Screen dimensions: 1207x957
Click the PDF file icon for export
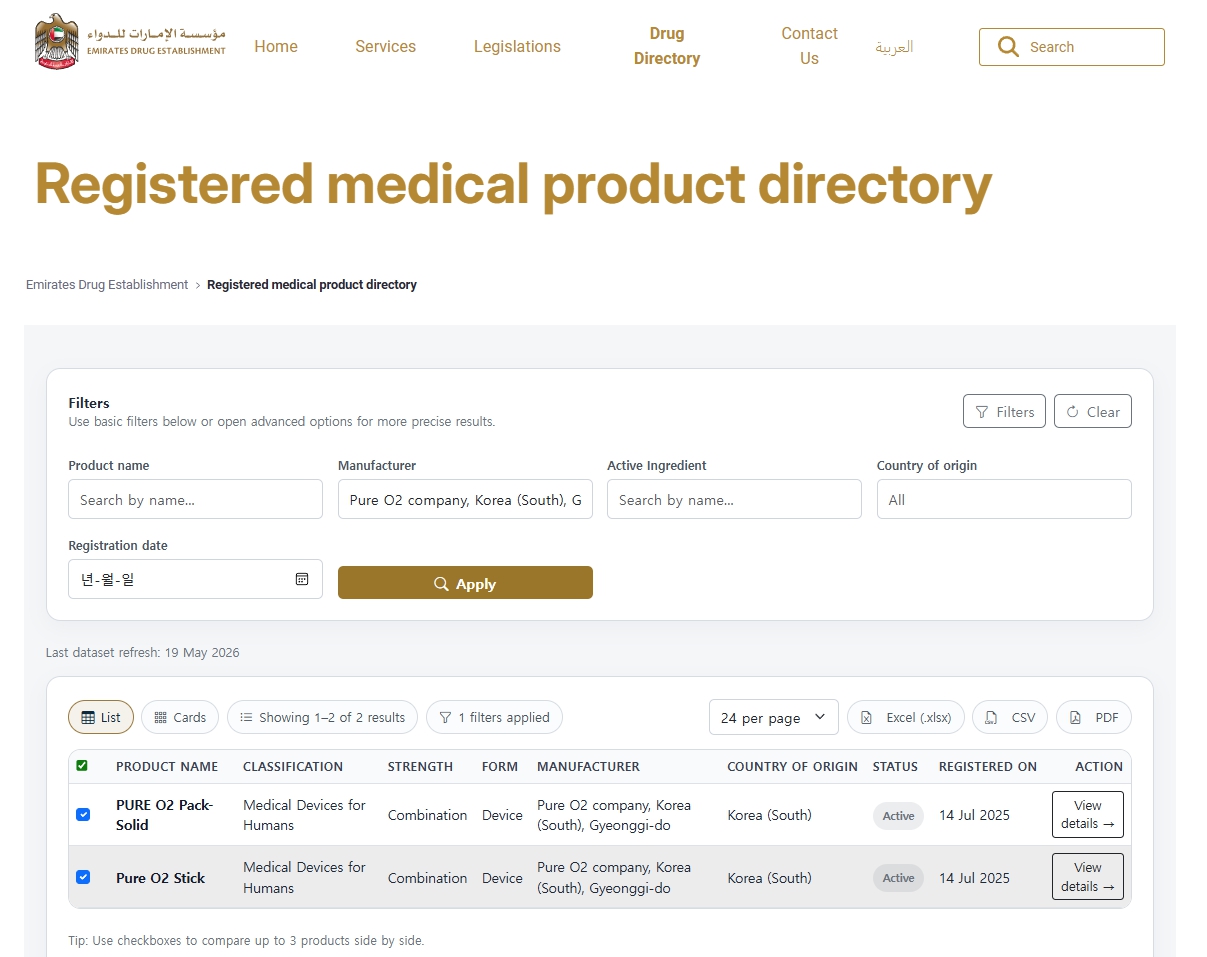(x=1075, y=718)
